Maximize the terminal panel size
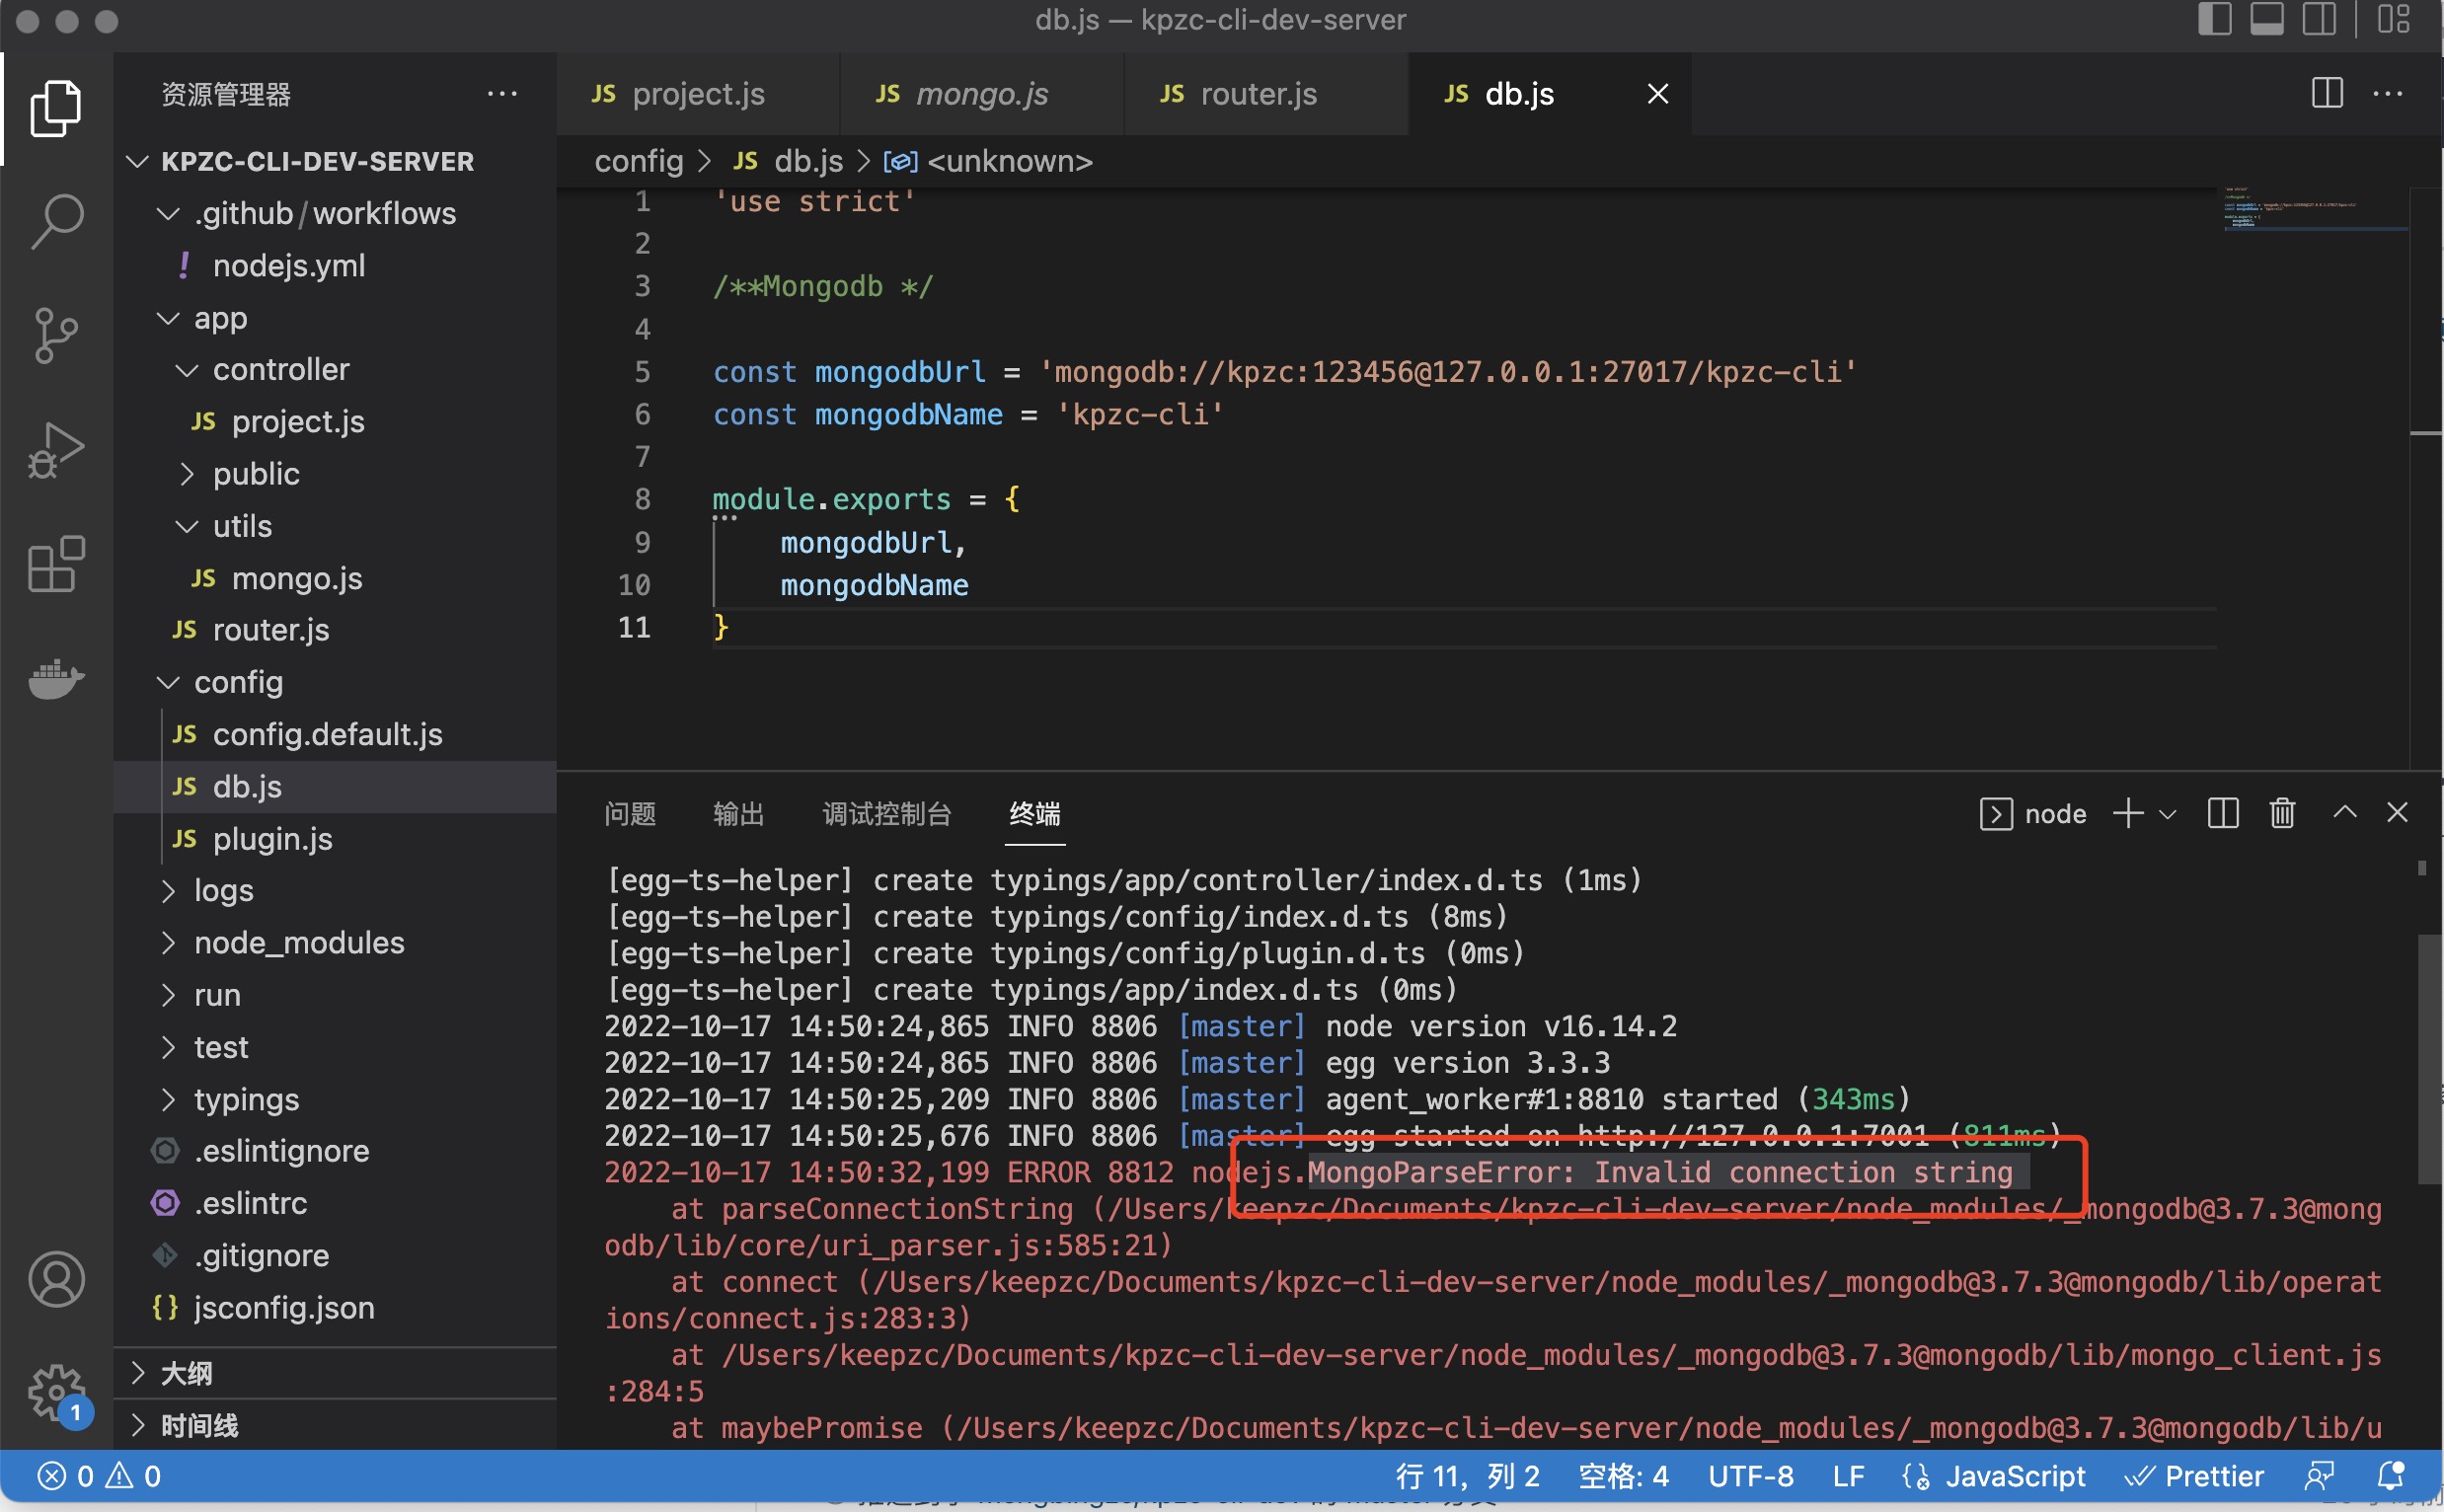This screenshot has height=1512, width=2444. click(2345, 812)
